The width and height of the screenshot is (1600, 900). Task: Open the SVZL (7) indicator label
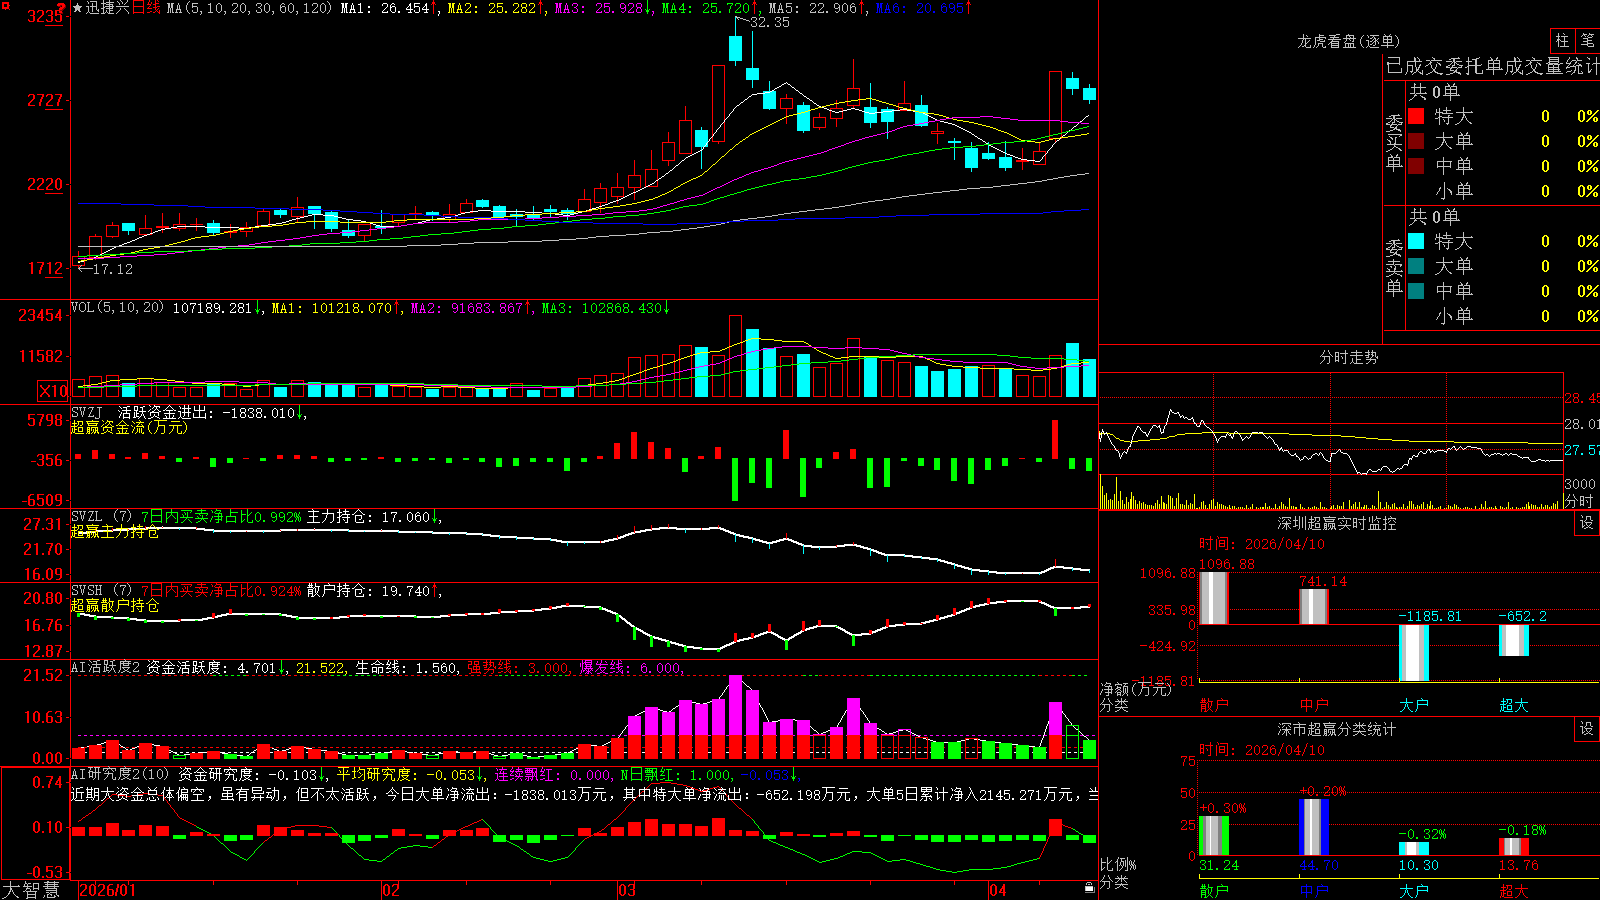[102, 517]
